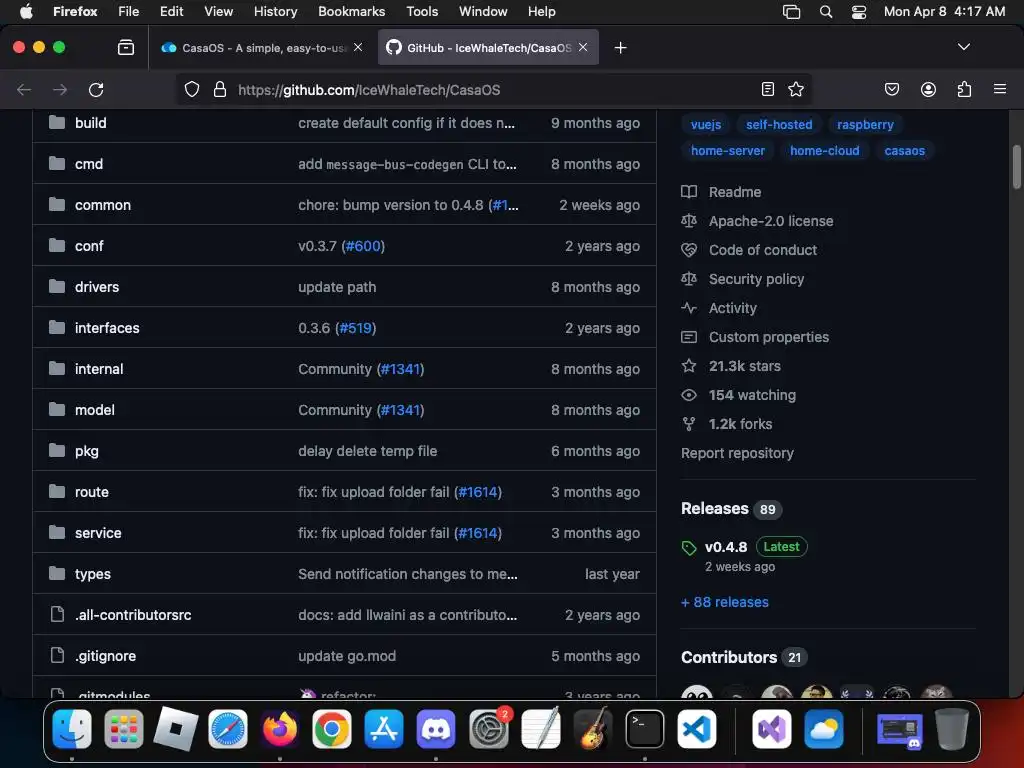Screen dimensions: 1024x768
Task: Open the 'update path' commit message
Action: coord(337,287)
